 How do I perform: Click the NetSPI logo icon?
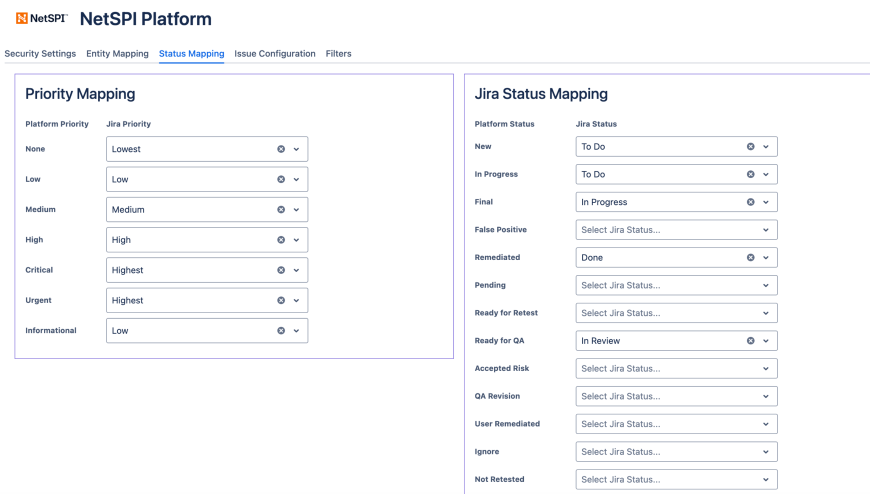pos(21,20)
